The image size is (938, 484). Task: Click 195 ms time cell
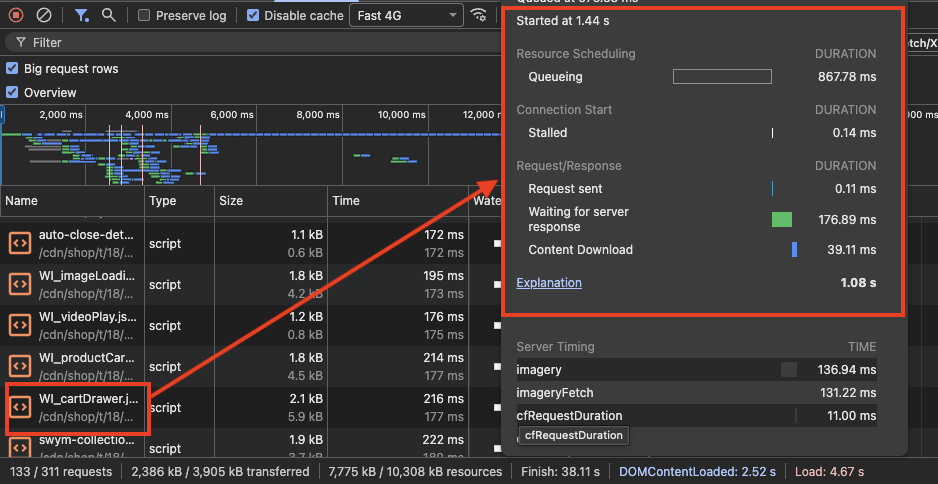pyautogui.click(x=443, y=276)
